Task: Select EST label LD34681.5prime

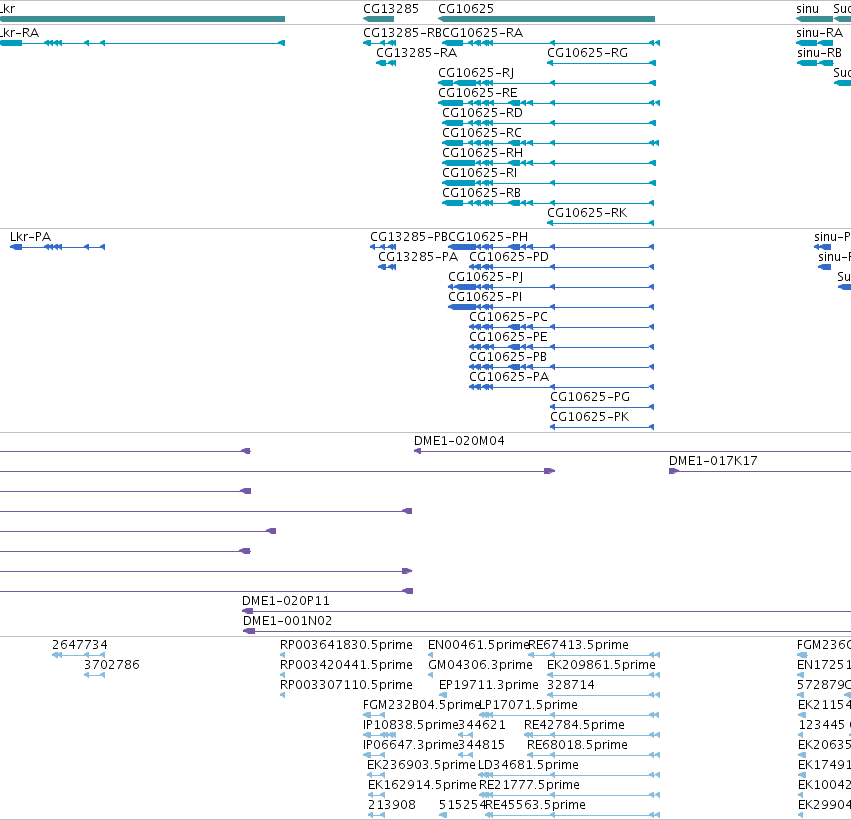Action: pyautogui.click(x=528, y=766)
